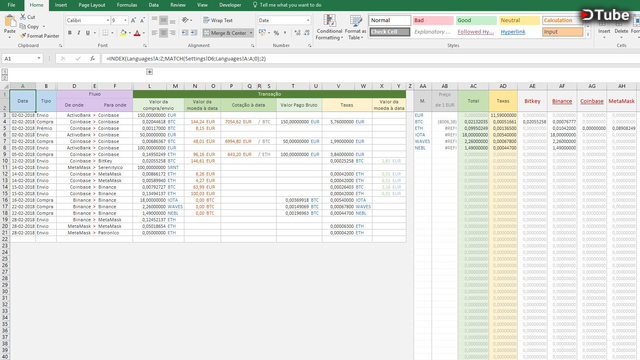Screen dimensions: 640x360
Task: Apply the Normal cell style
Action: tap(390, 20)
